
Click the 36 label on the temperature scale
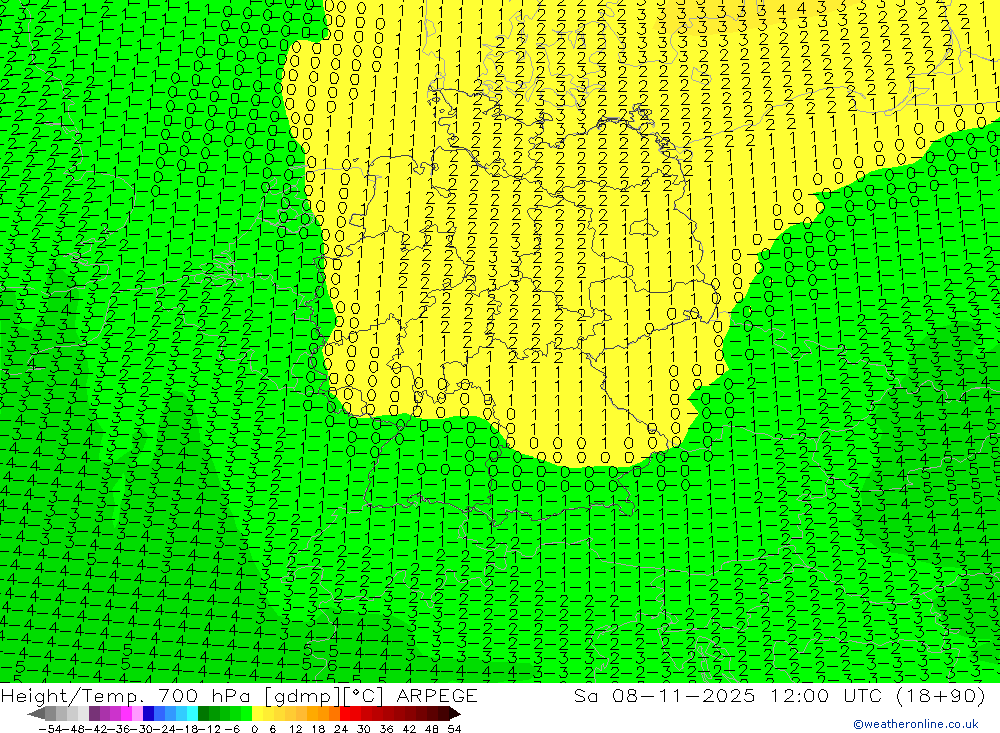coord(386,728)
